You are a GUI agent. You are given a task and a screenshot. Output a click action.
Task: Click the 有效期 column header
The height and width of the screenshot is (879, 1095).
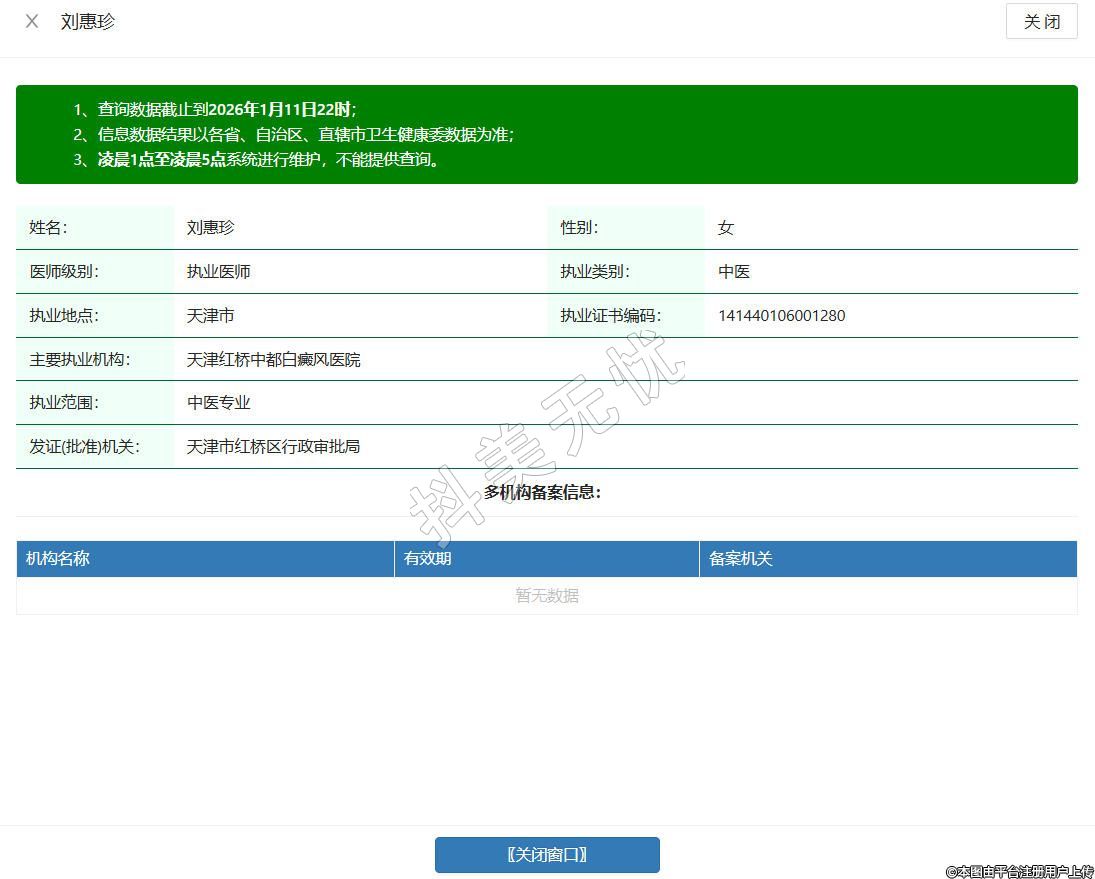(x=428, y=559)
